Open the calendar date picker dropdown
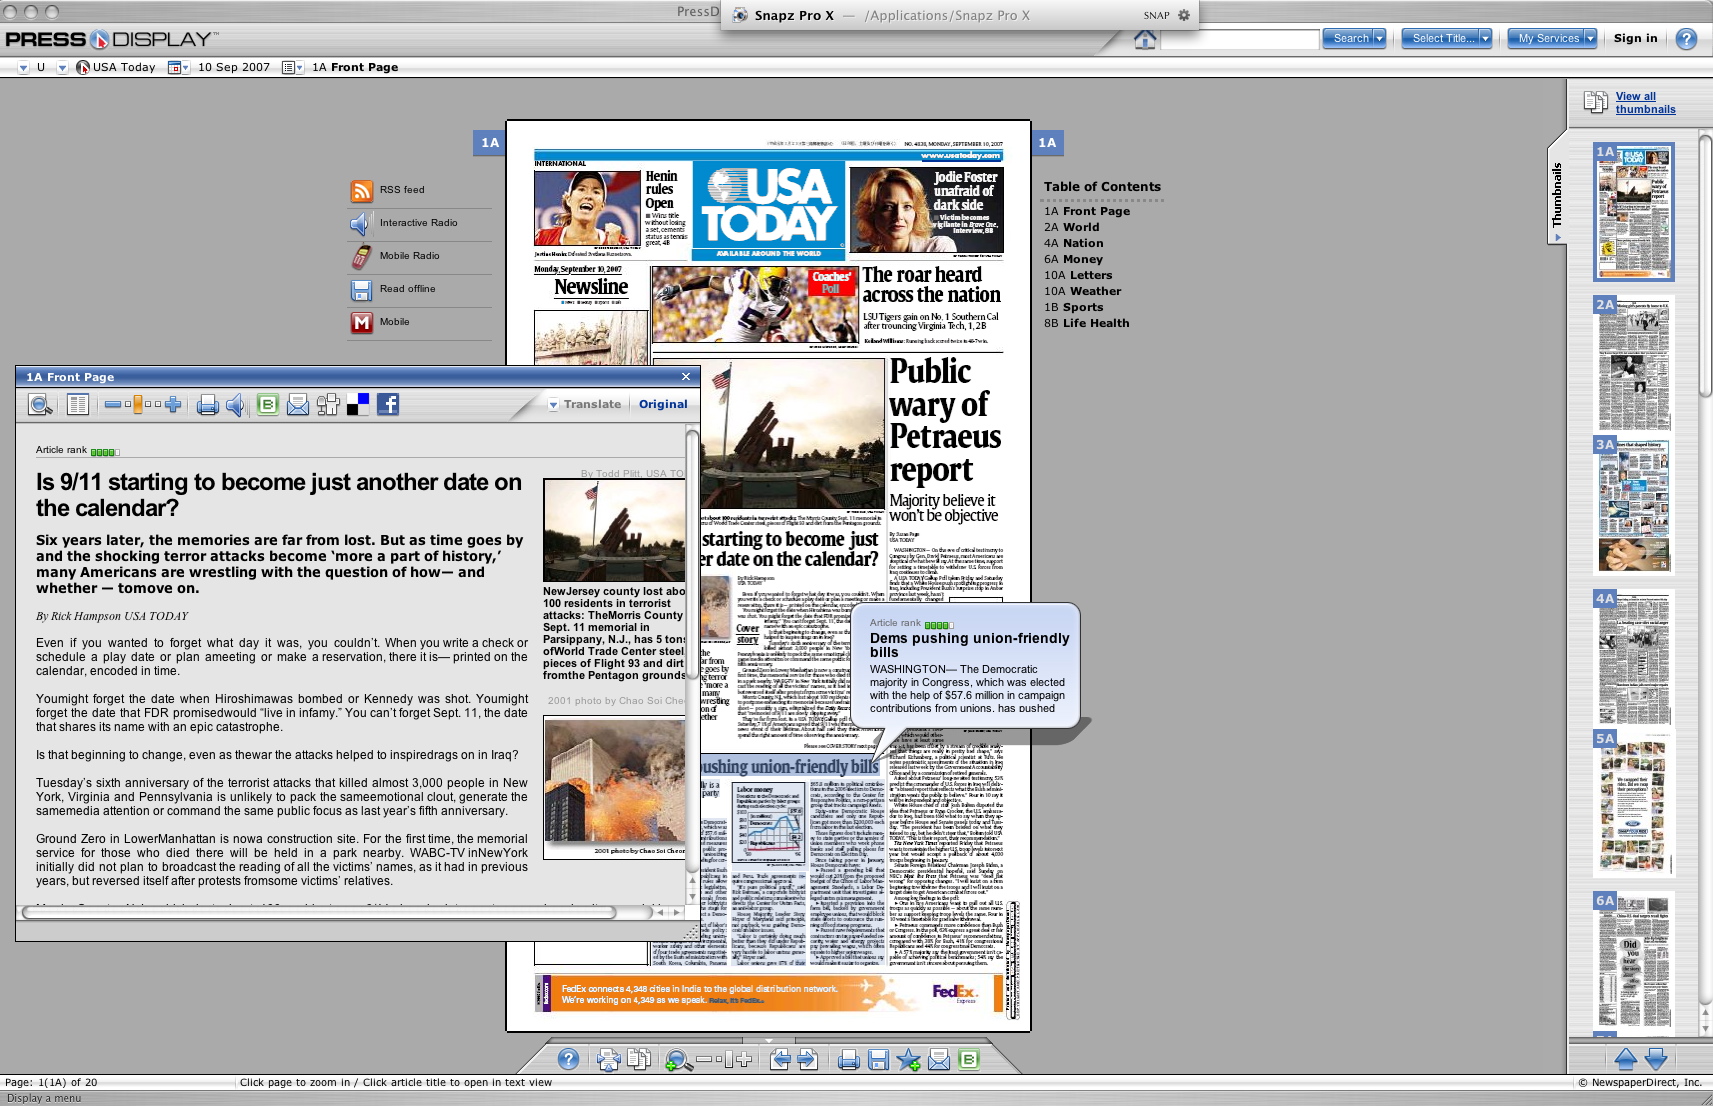1713x1106 pixels. (178, 68)
